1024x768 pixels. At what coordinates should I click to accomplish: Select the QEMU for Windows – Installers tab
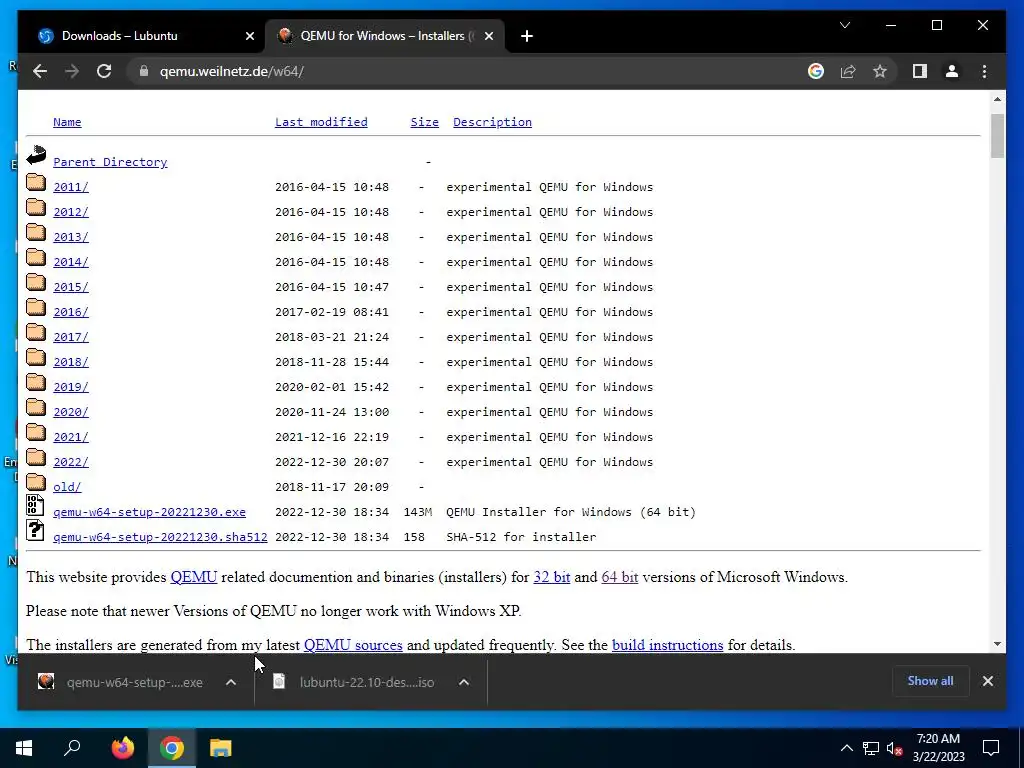coord(385,36)
